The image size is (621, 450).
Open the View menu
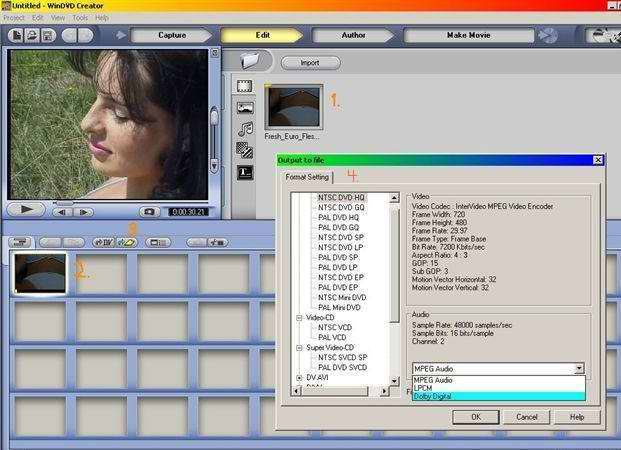click(58, 18)
